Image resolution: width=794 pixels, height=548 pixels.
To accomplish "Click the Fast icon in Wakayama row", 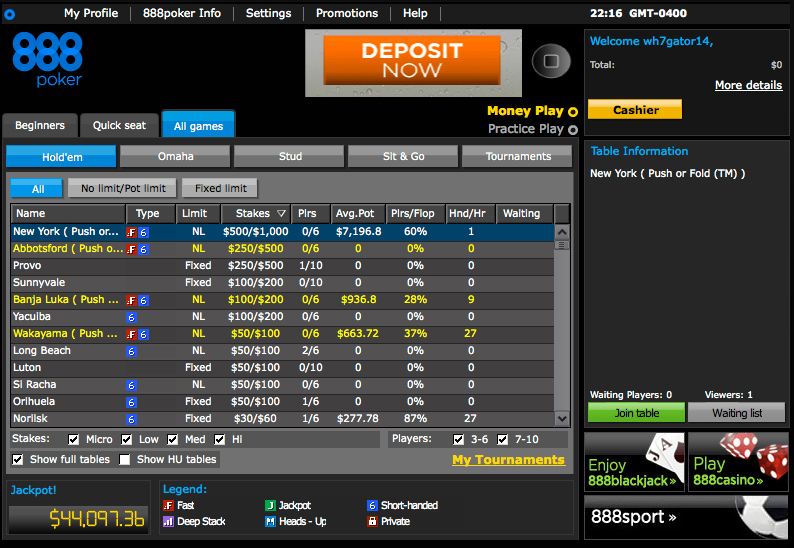I will point(131,334).
